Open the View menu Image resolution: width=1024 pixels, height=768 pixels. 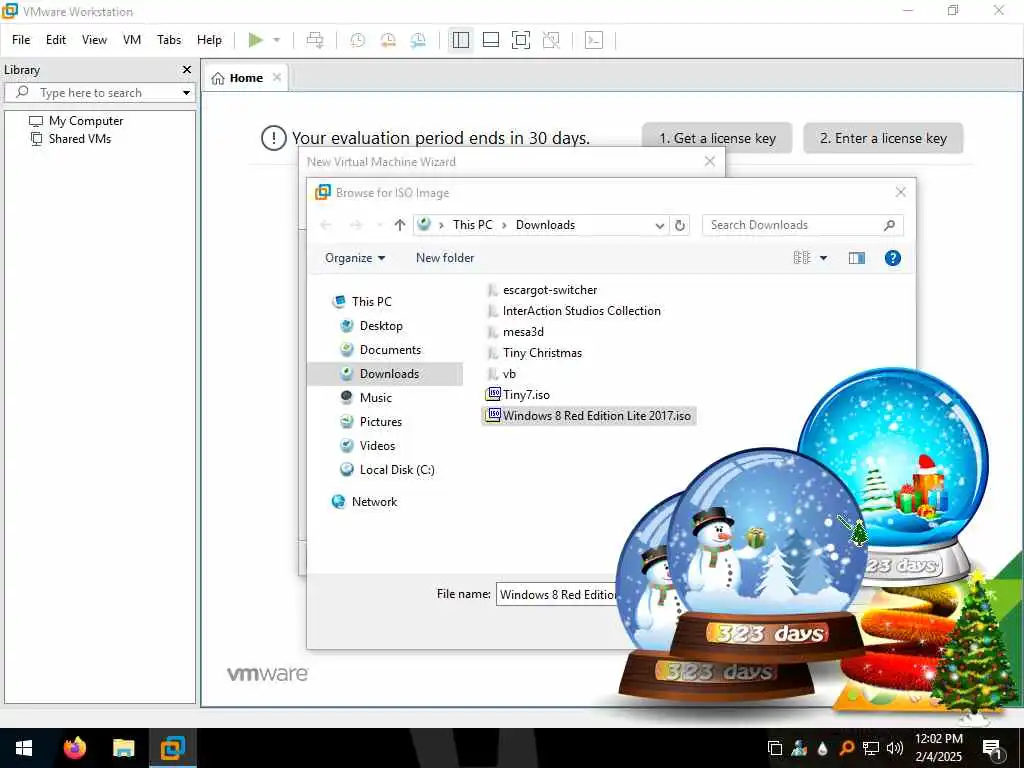[x=94, y=40]
